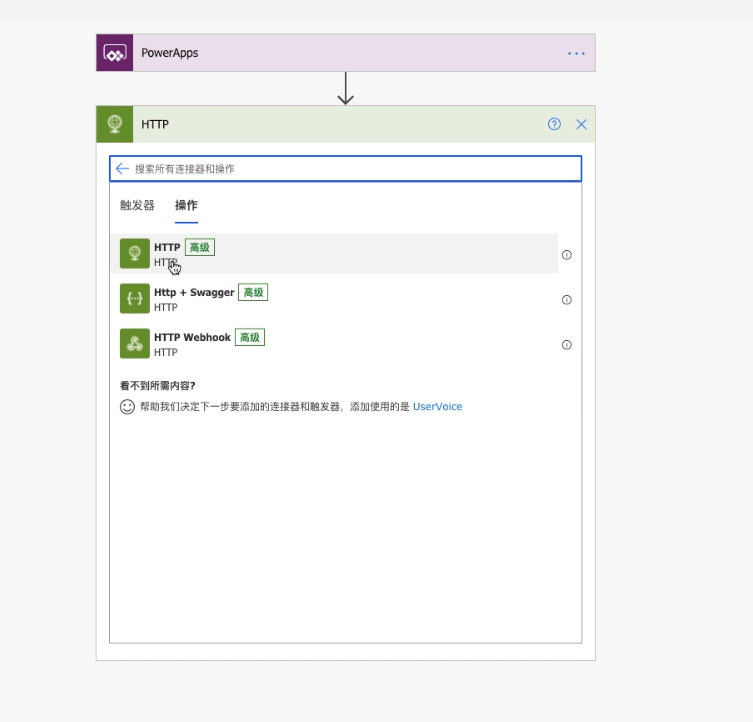The image size is (753, 722).
Task: Show info for the HTTP action
Action: pyautogui.click(x=567, y=255)
